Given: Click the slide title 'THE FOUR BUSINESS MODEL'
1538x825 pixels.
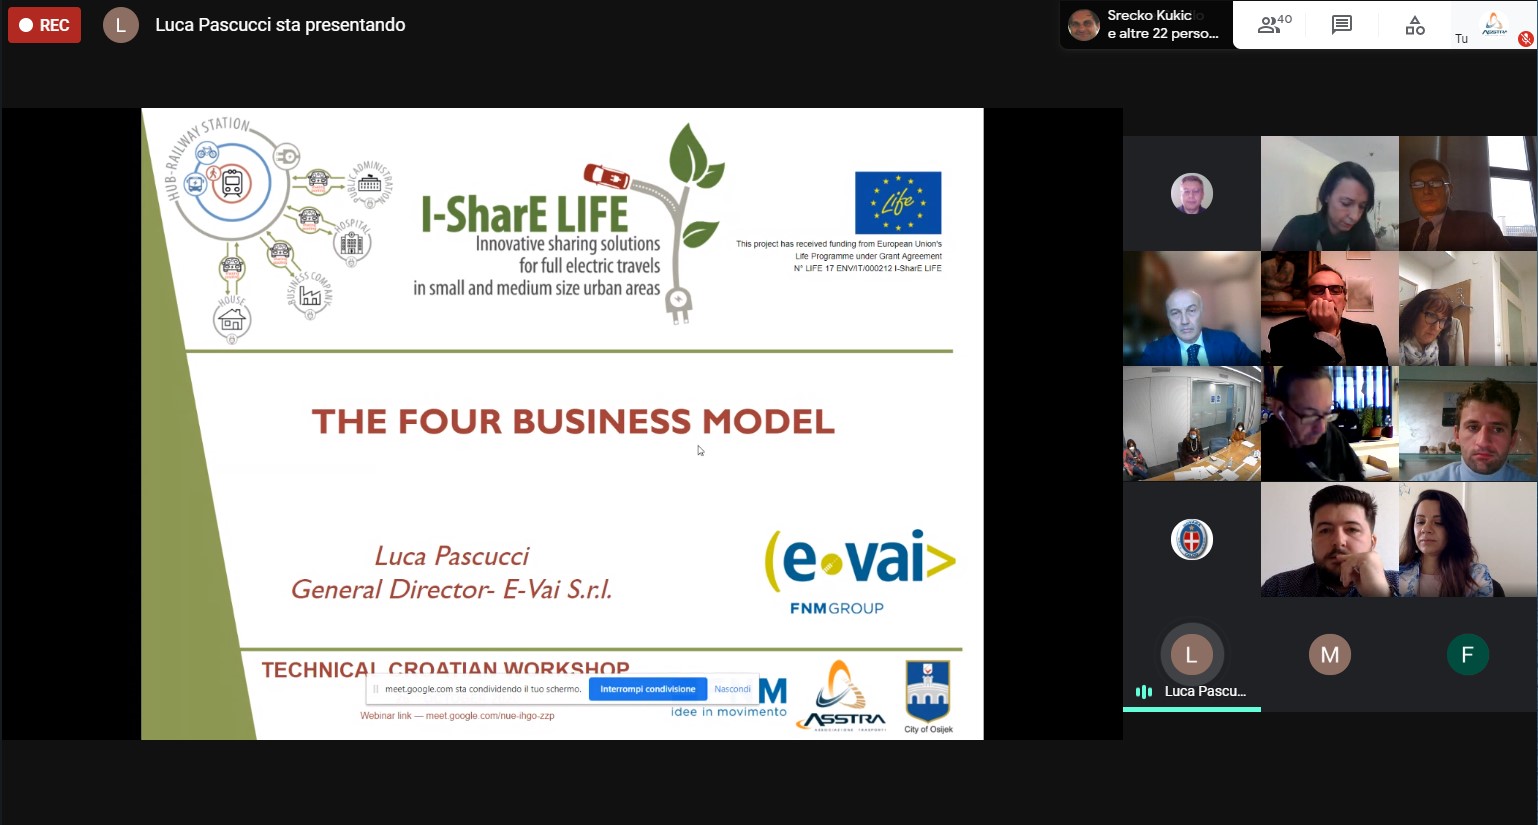Looking at the screenshot, I should point(573,421).
